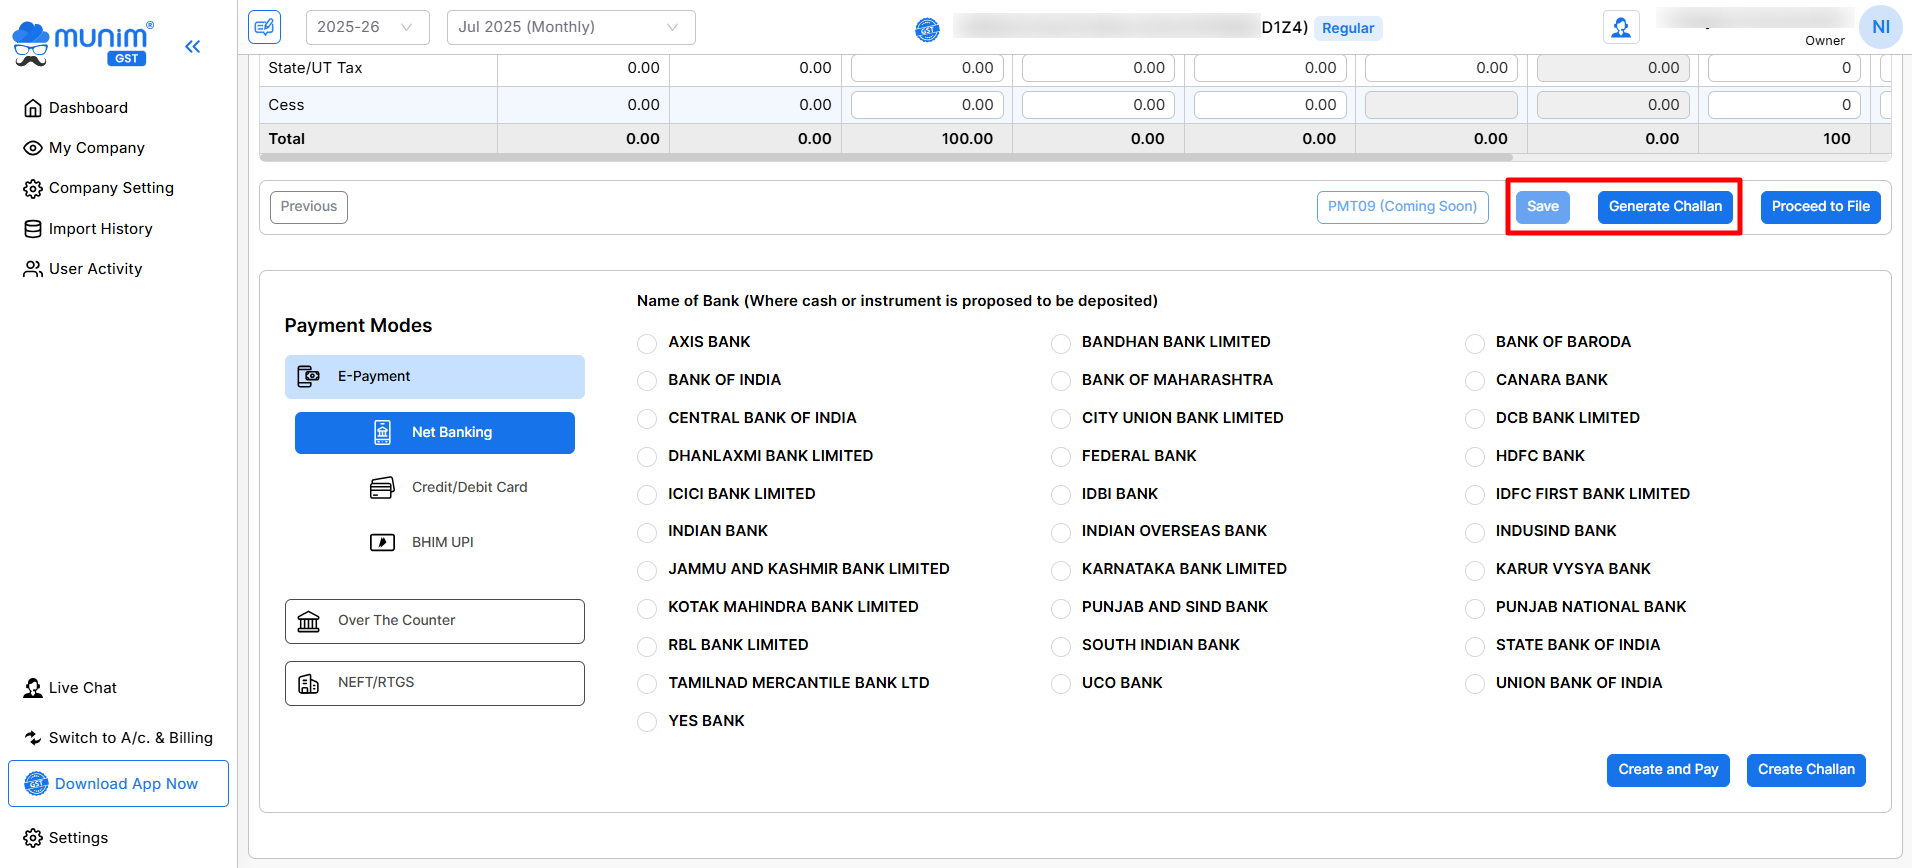The width and height of the screenshot is (1912, 868).
Task: Open My Company from sidebar
Action: click(x=96, y=148)
